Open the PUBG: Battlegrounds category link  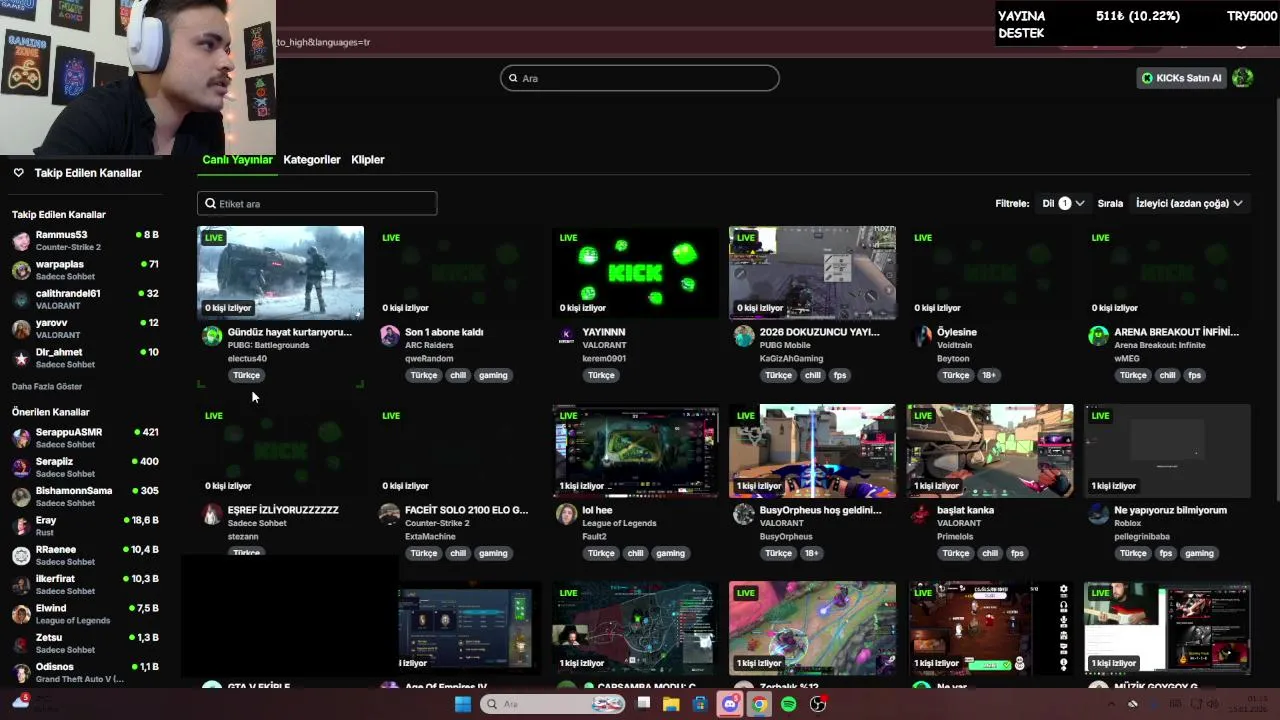(268, 345)
